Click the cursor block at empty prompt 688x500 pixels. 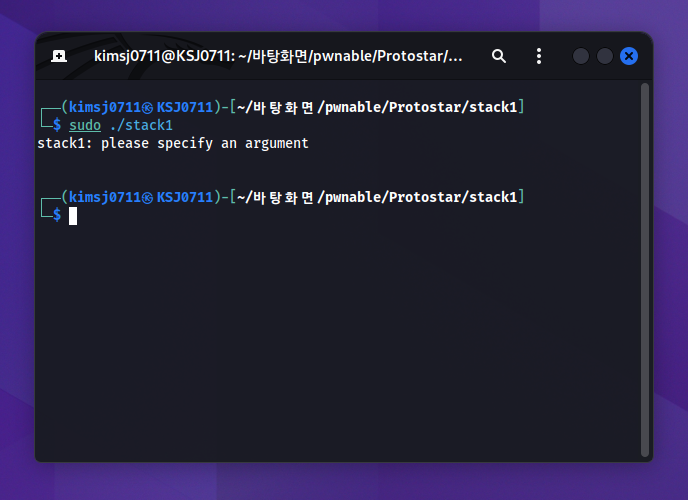point(73,216)
